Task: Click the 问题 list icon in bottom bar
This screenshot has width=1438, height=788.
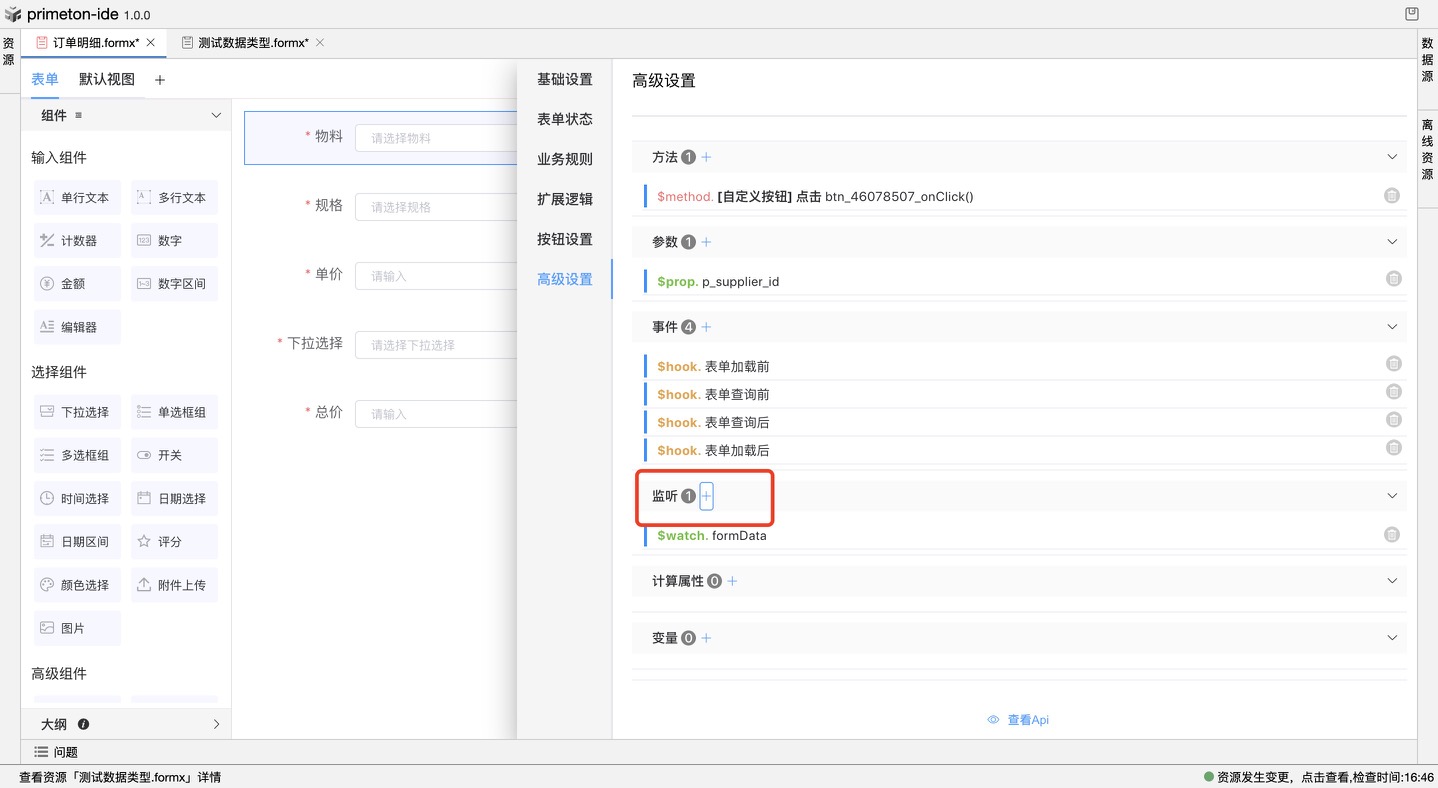Action: pyautogui.click(x=41, y=752)
